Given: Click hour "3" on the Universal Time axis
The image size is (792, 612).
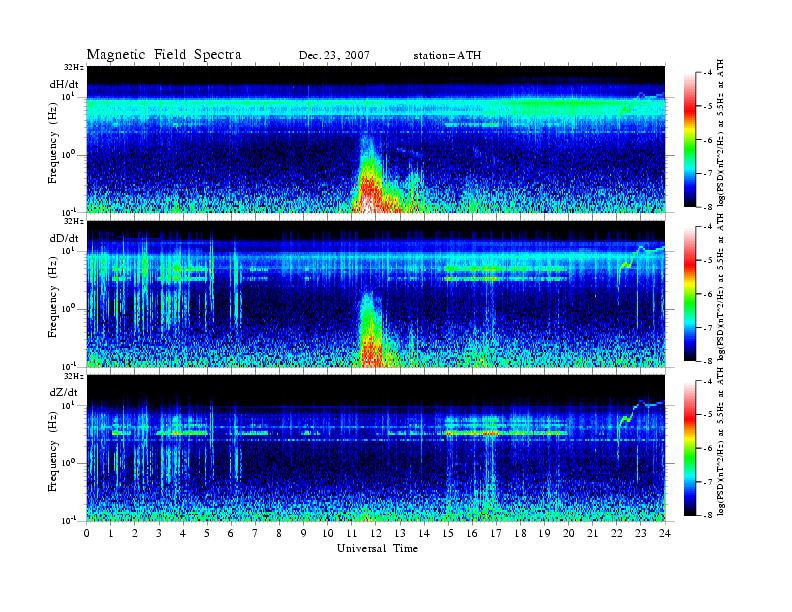Looking at the screenshot, I should pos(159,533).
